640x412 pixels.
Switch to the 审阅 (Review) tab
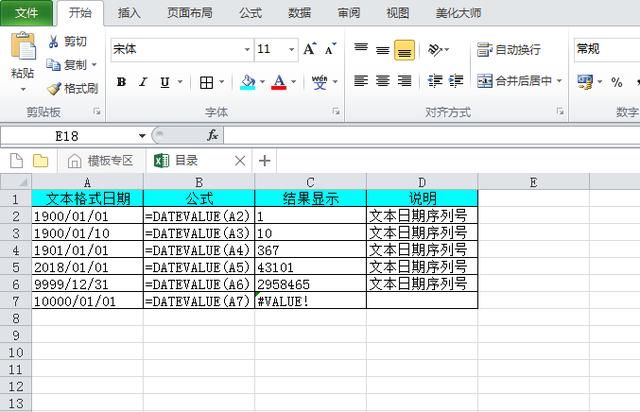pos(349,13)
